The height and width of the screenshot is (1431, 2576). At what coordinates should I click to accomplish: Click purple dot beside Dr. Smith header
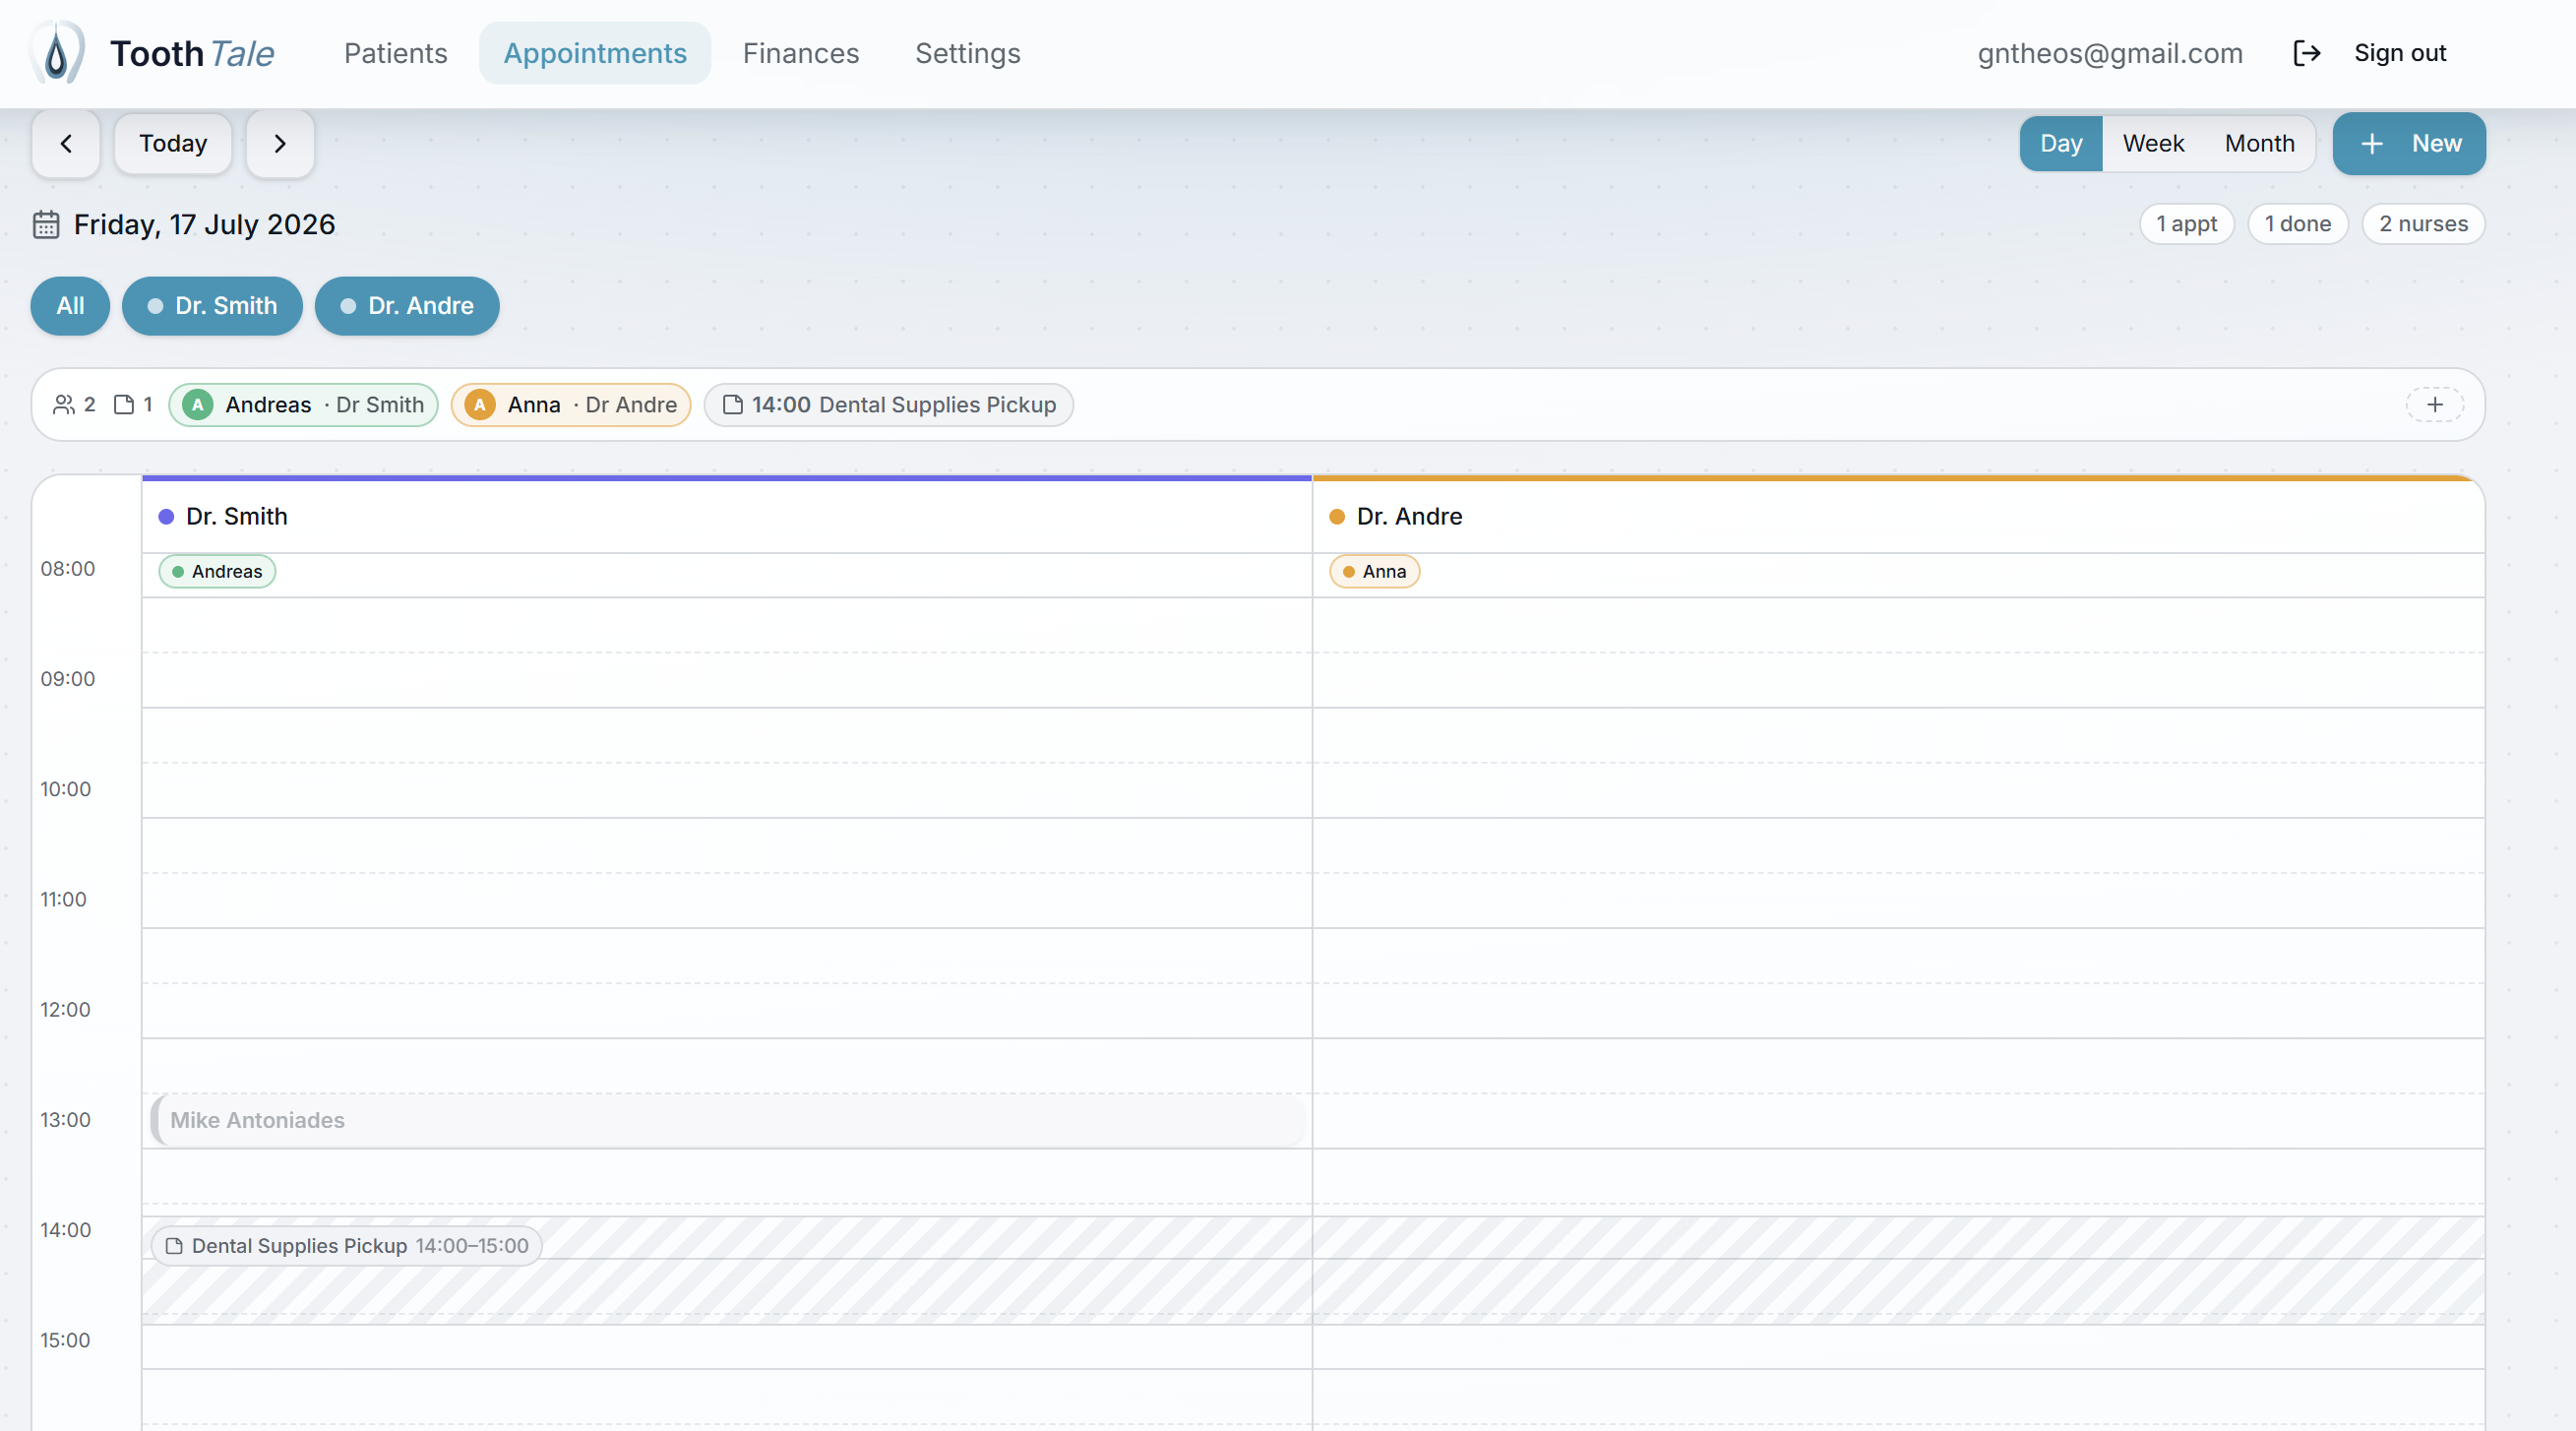click(166, 516)
